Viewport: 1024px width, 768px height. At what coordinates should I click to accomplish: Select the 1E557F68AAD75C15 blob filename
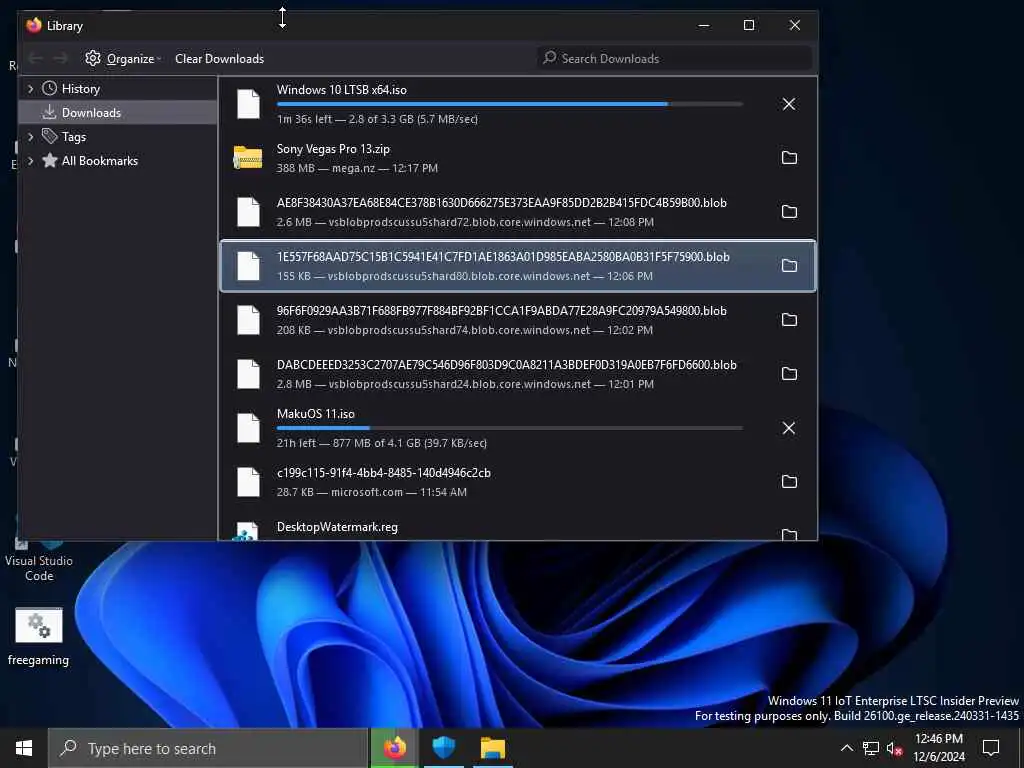pyautogui.click(x=503, y=257)
